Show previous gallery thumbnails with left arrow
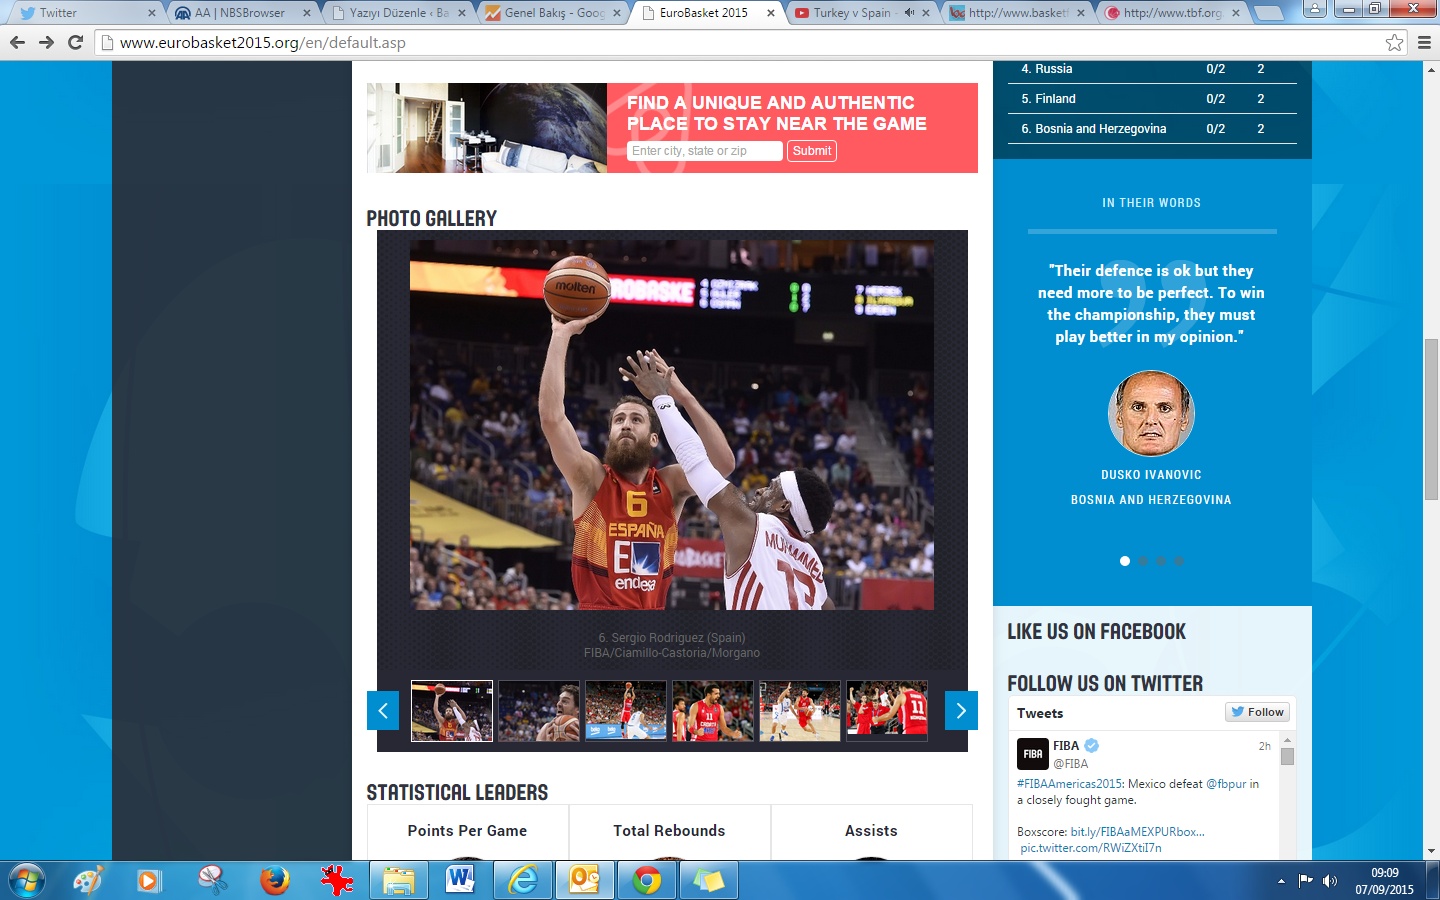 click(383, 711)
